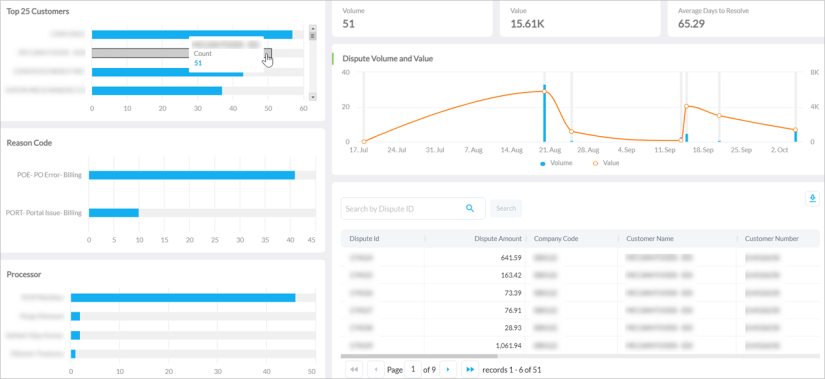Click the download icon above the table
This screenshot has width=825, height=379.
click(x=812, y=198)
